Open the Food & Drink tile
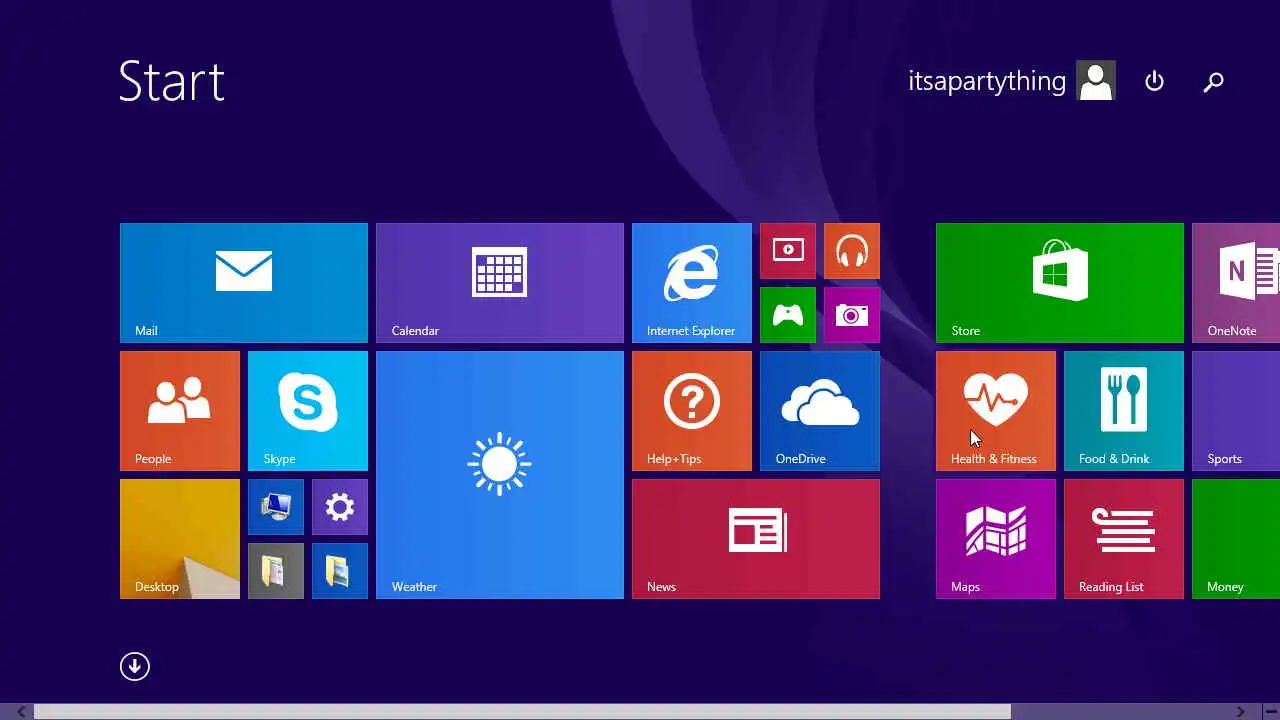The height and width of the screenshot is (720, 1280). tap(1124, 411)
